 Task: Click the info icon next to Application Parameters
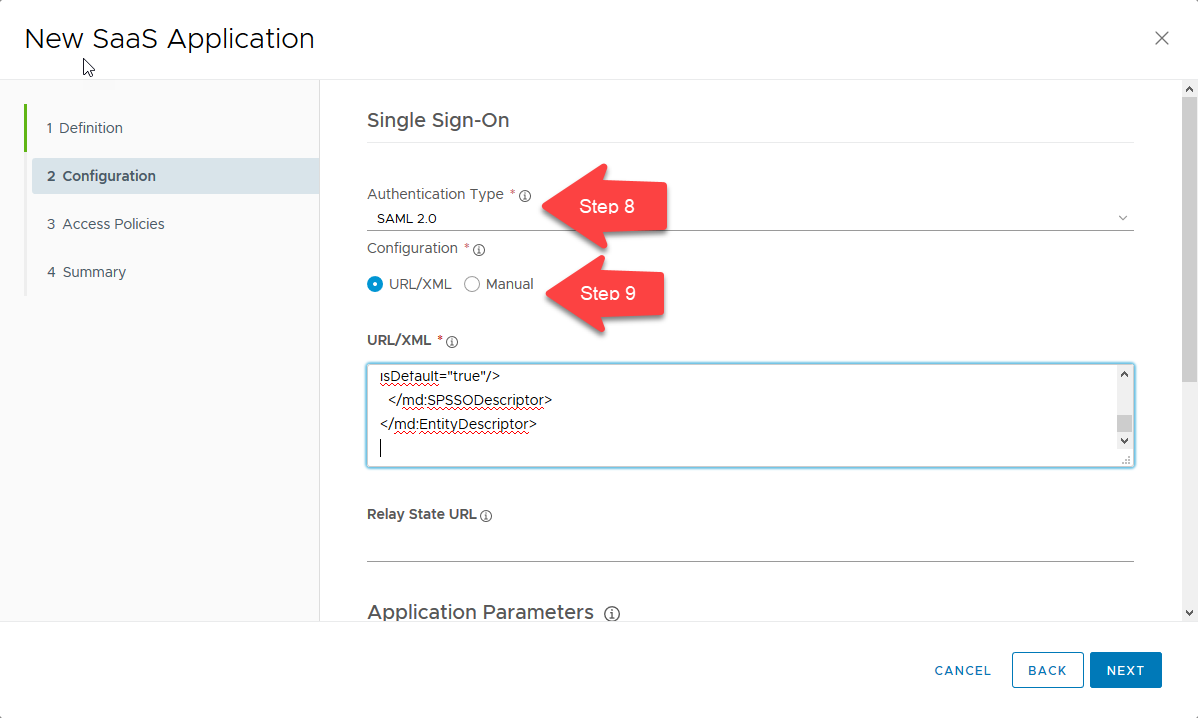click(x=611, y=614)
